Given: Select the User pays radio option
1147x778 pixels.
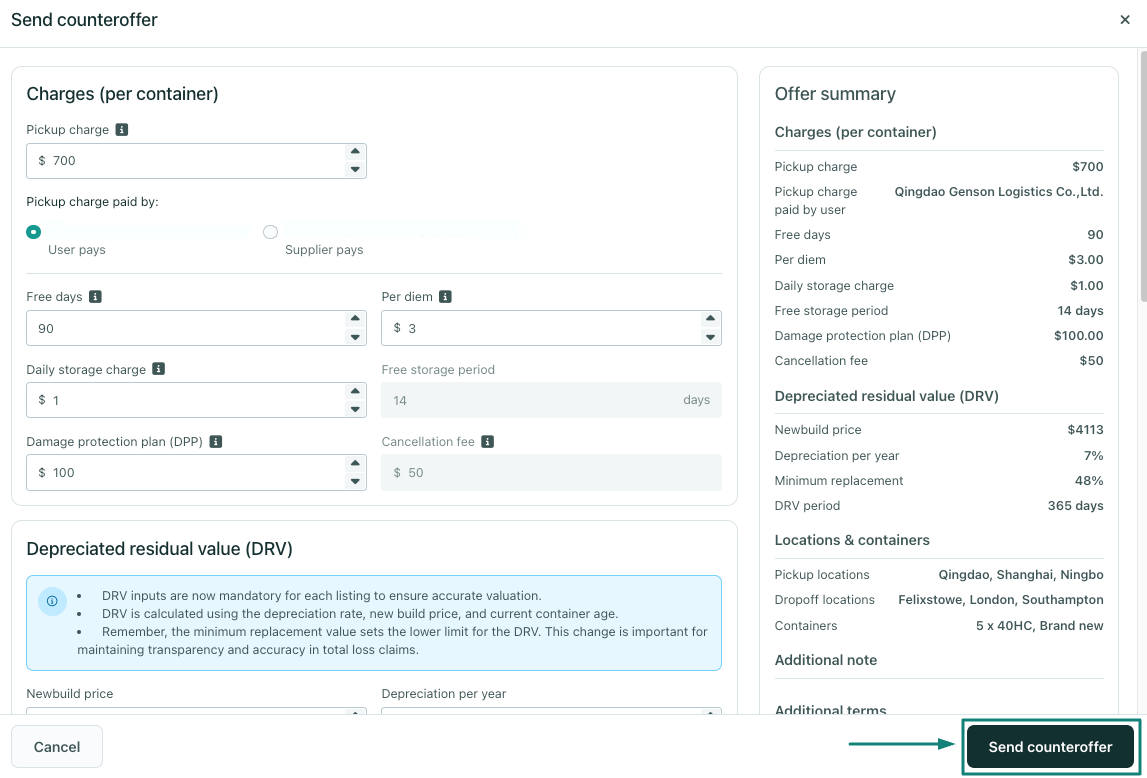Looking at the screenshot, I should [x=34, y=232].
